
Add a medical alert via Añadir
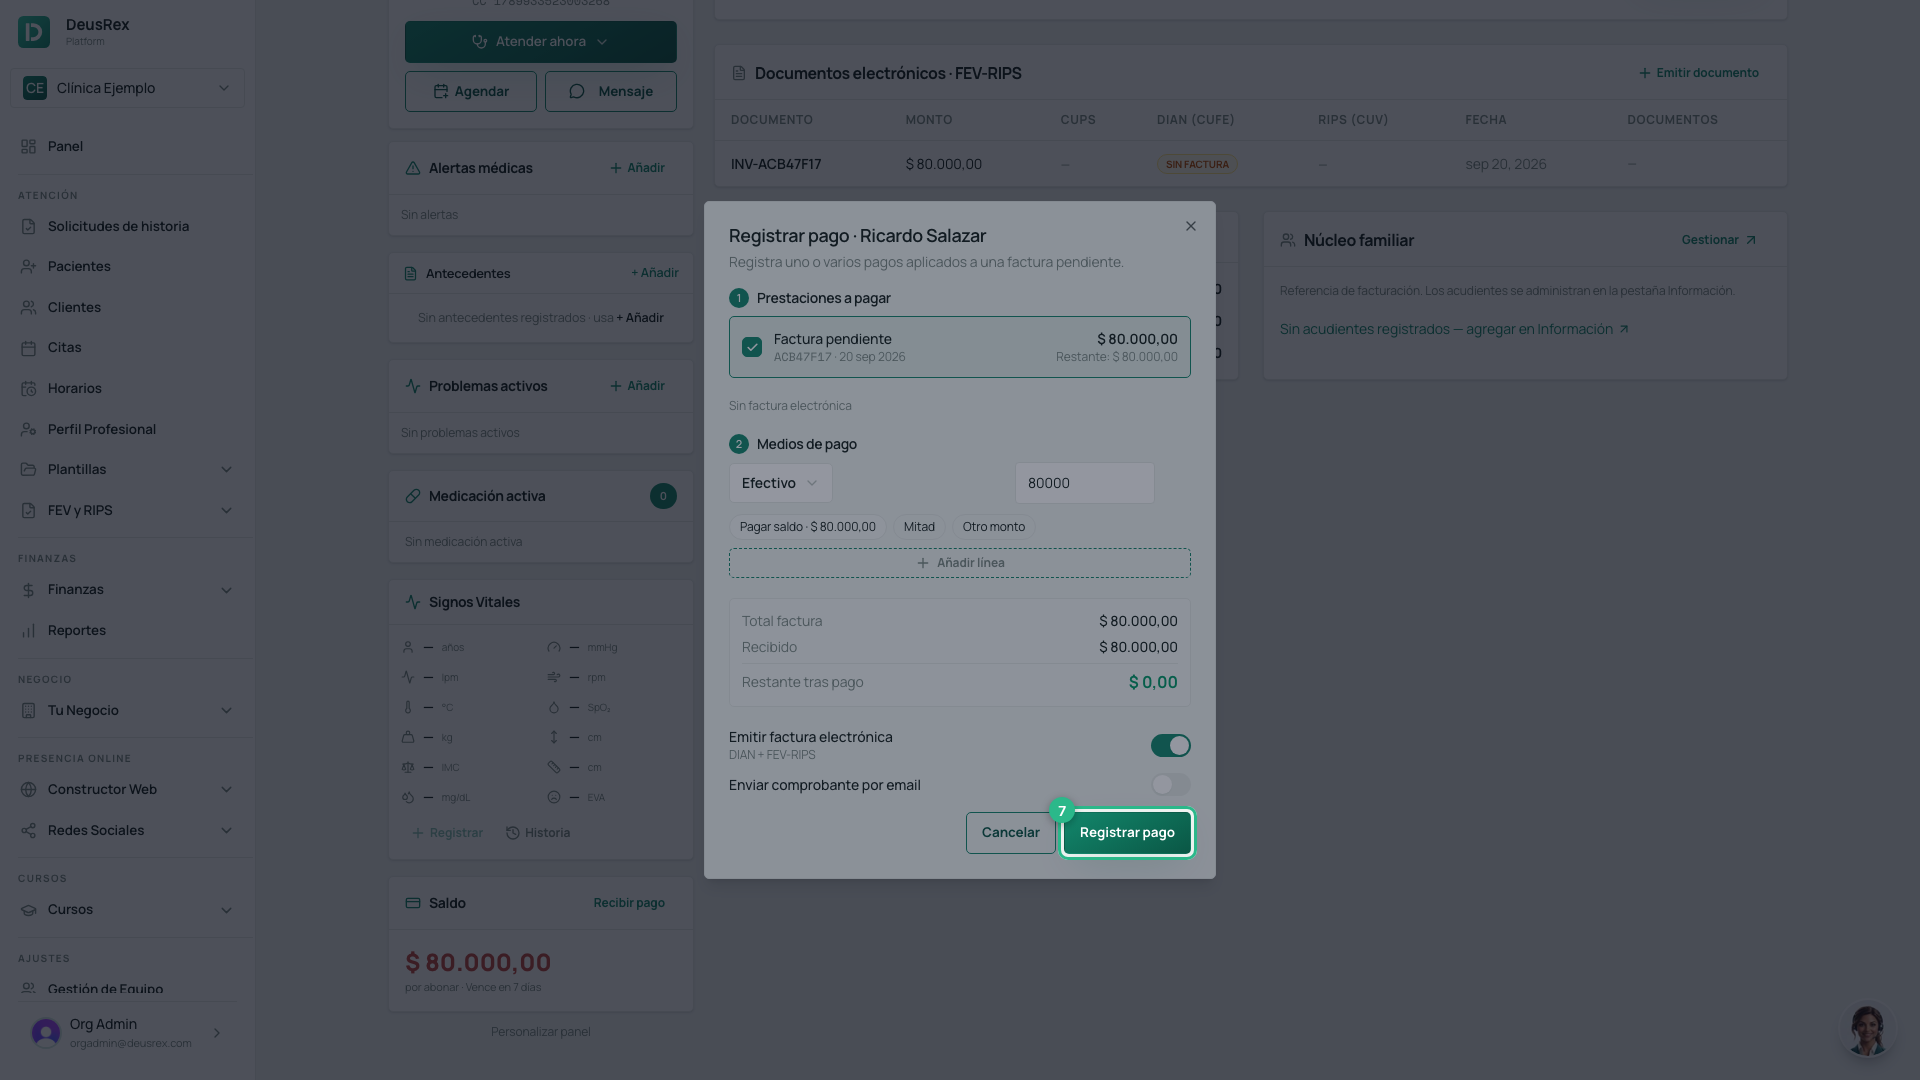(x=637, y=168)
